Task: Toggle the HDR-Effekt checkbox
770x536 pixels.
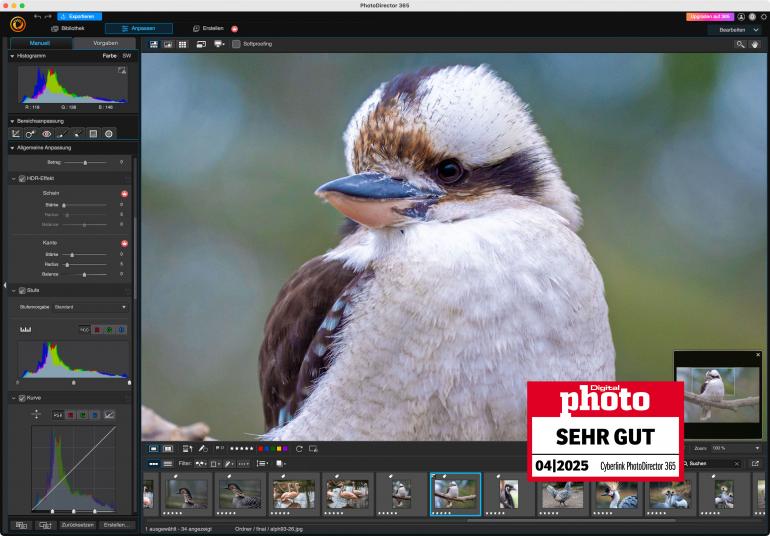Action: 22,178
